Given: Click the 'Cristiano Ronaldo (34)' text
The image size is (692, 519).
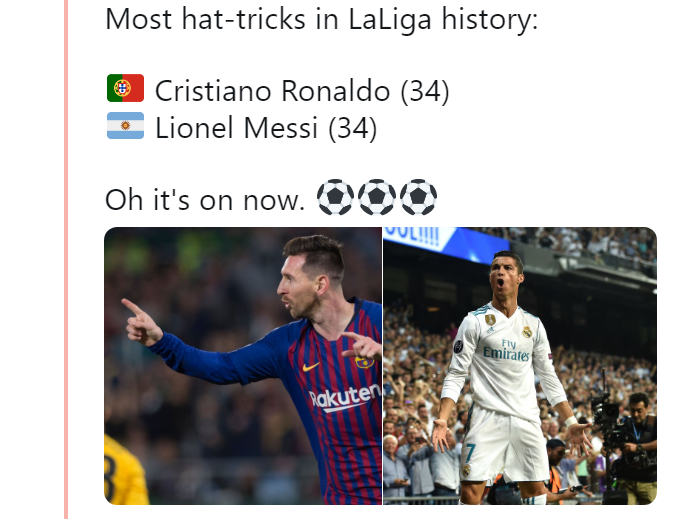Looking at the screenshot, I should (x=302, y=91).
